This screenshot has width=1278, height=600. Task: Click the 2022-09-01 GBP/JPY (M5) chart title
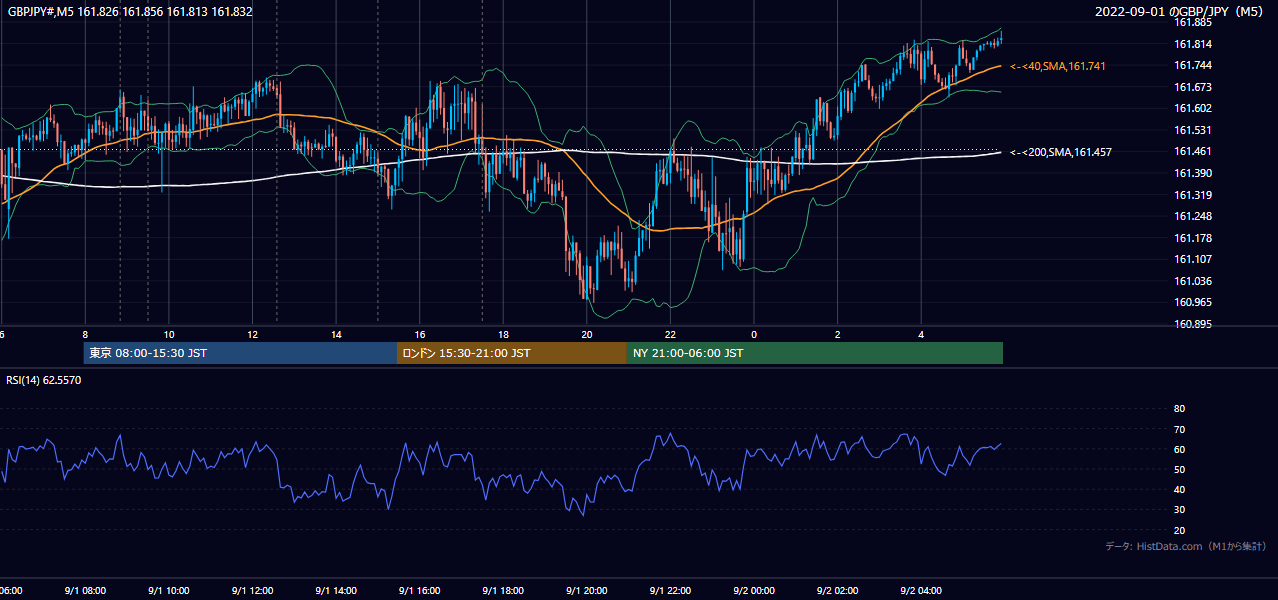(x=1181, y=12)
